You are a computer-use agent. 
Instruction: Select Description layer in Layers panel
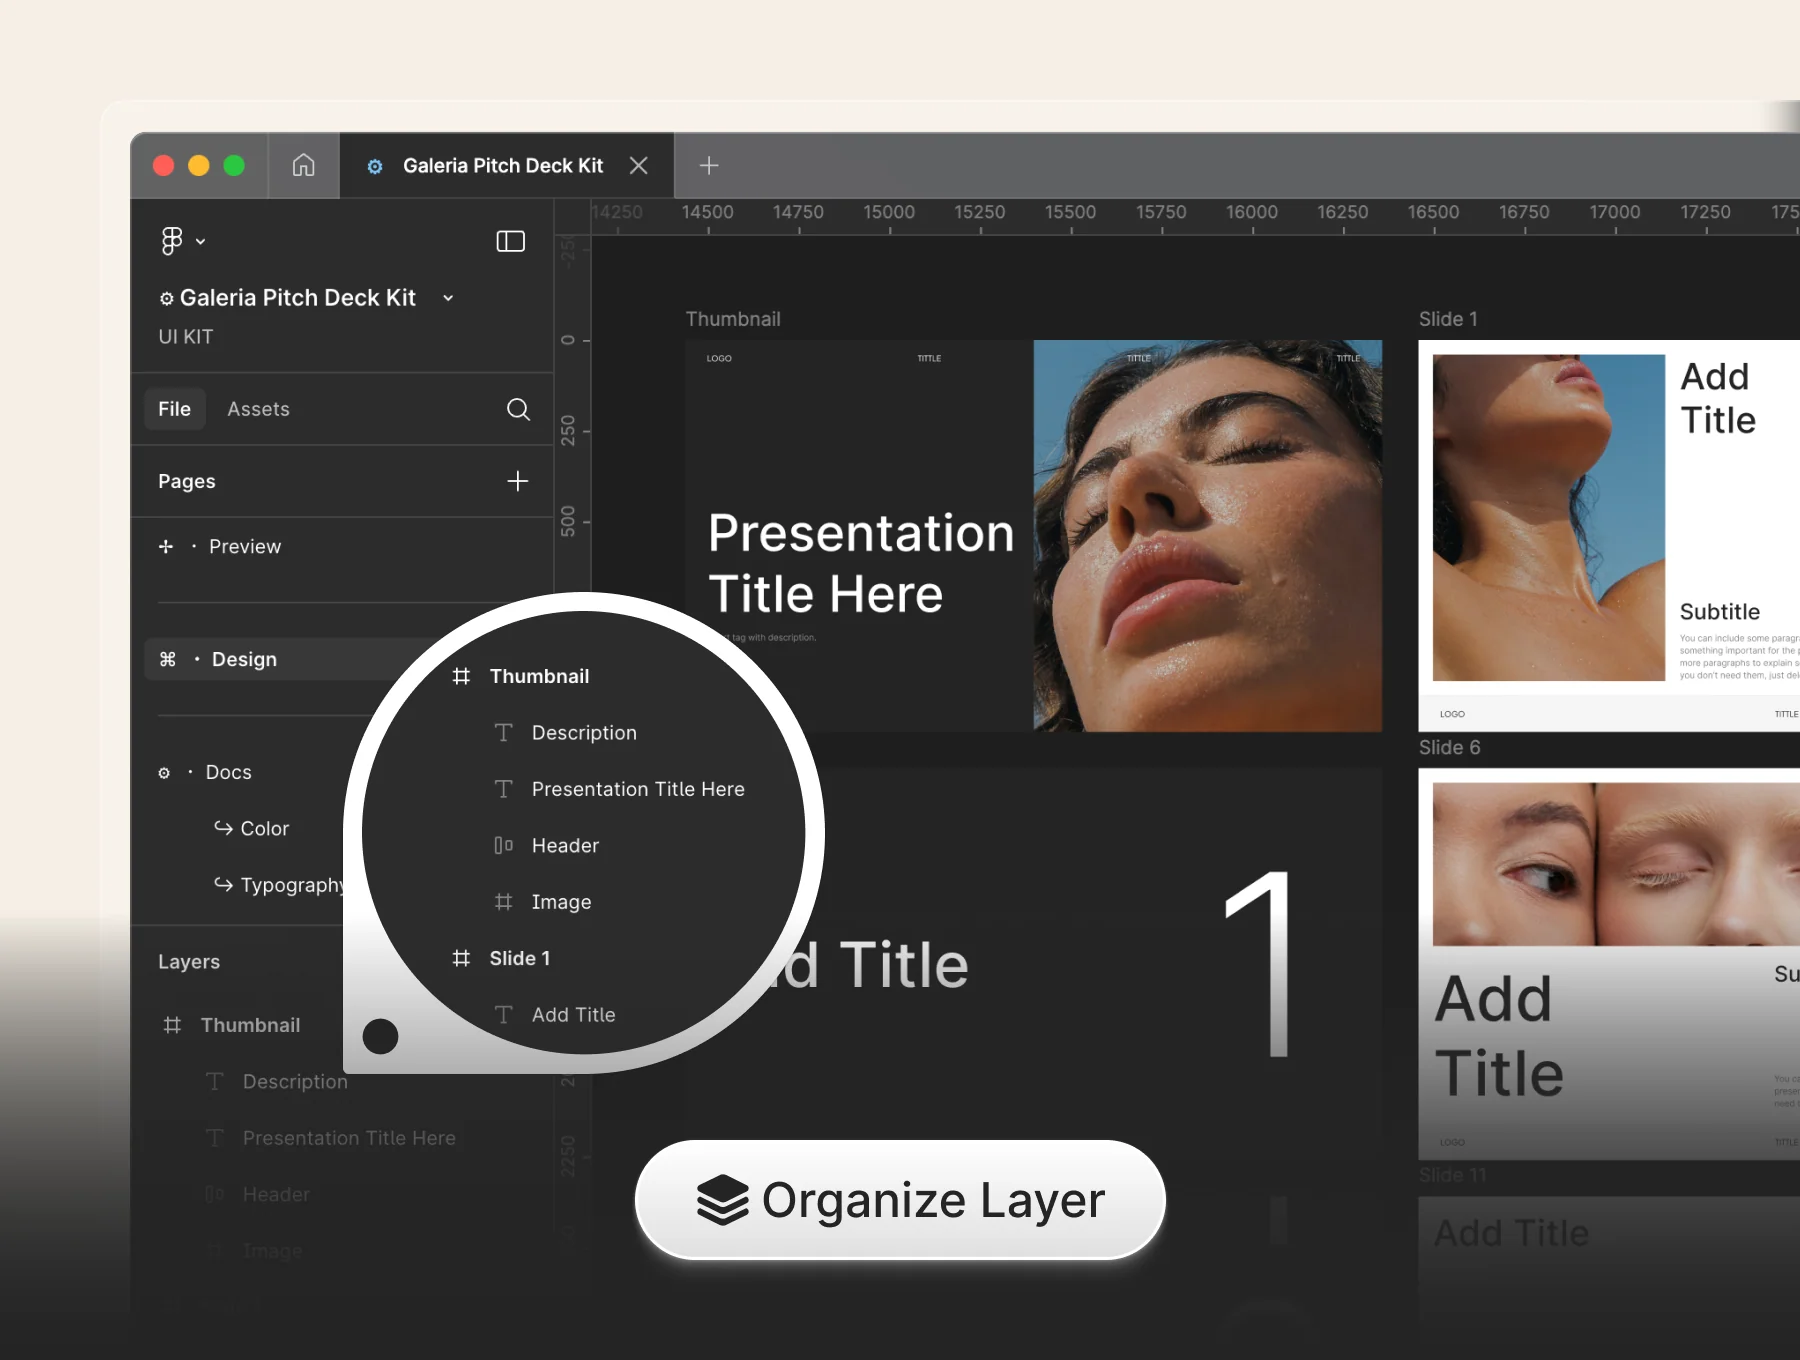click(295, 1082)
